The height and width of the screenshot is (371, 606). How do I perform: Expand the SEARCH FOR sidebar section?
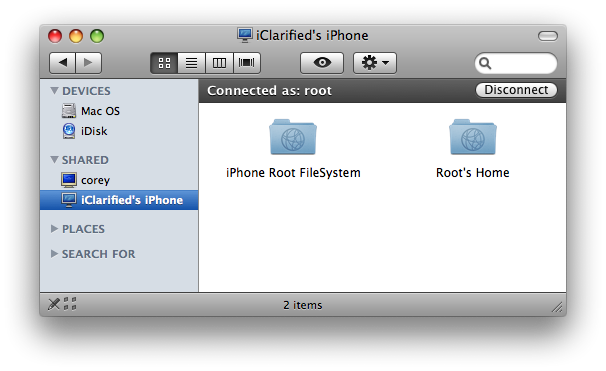(x=54, y=254)
